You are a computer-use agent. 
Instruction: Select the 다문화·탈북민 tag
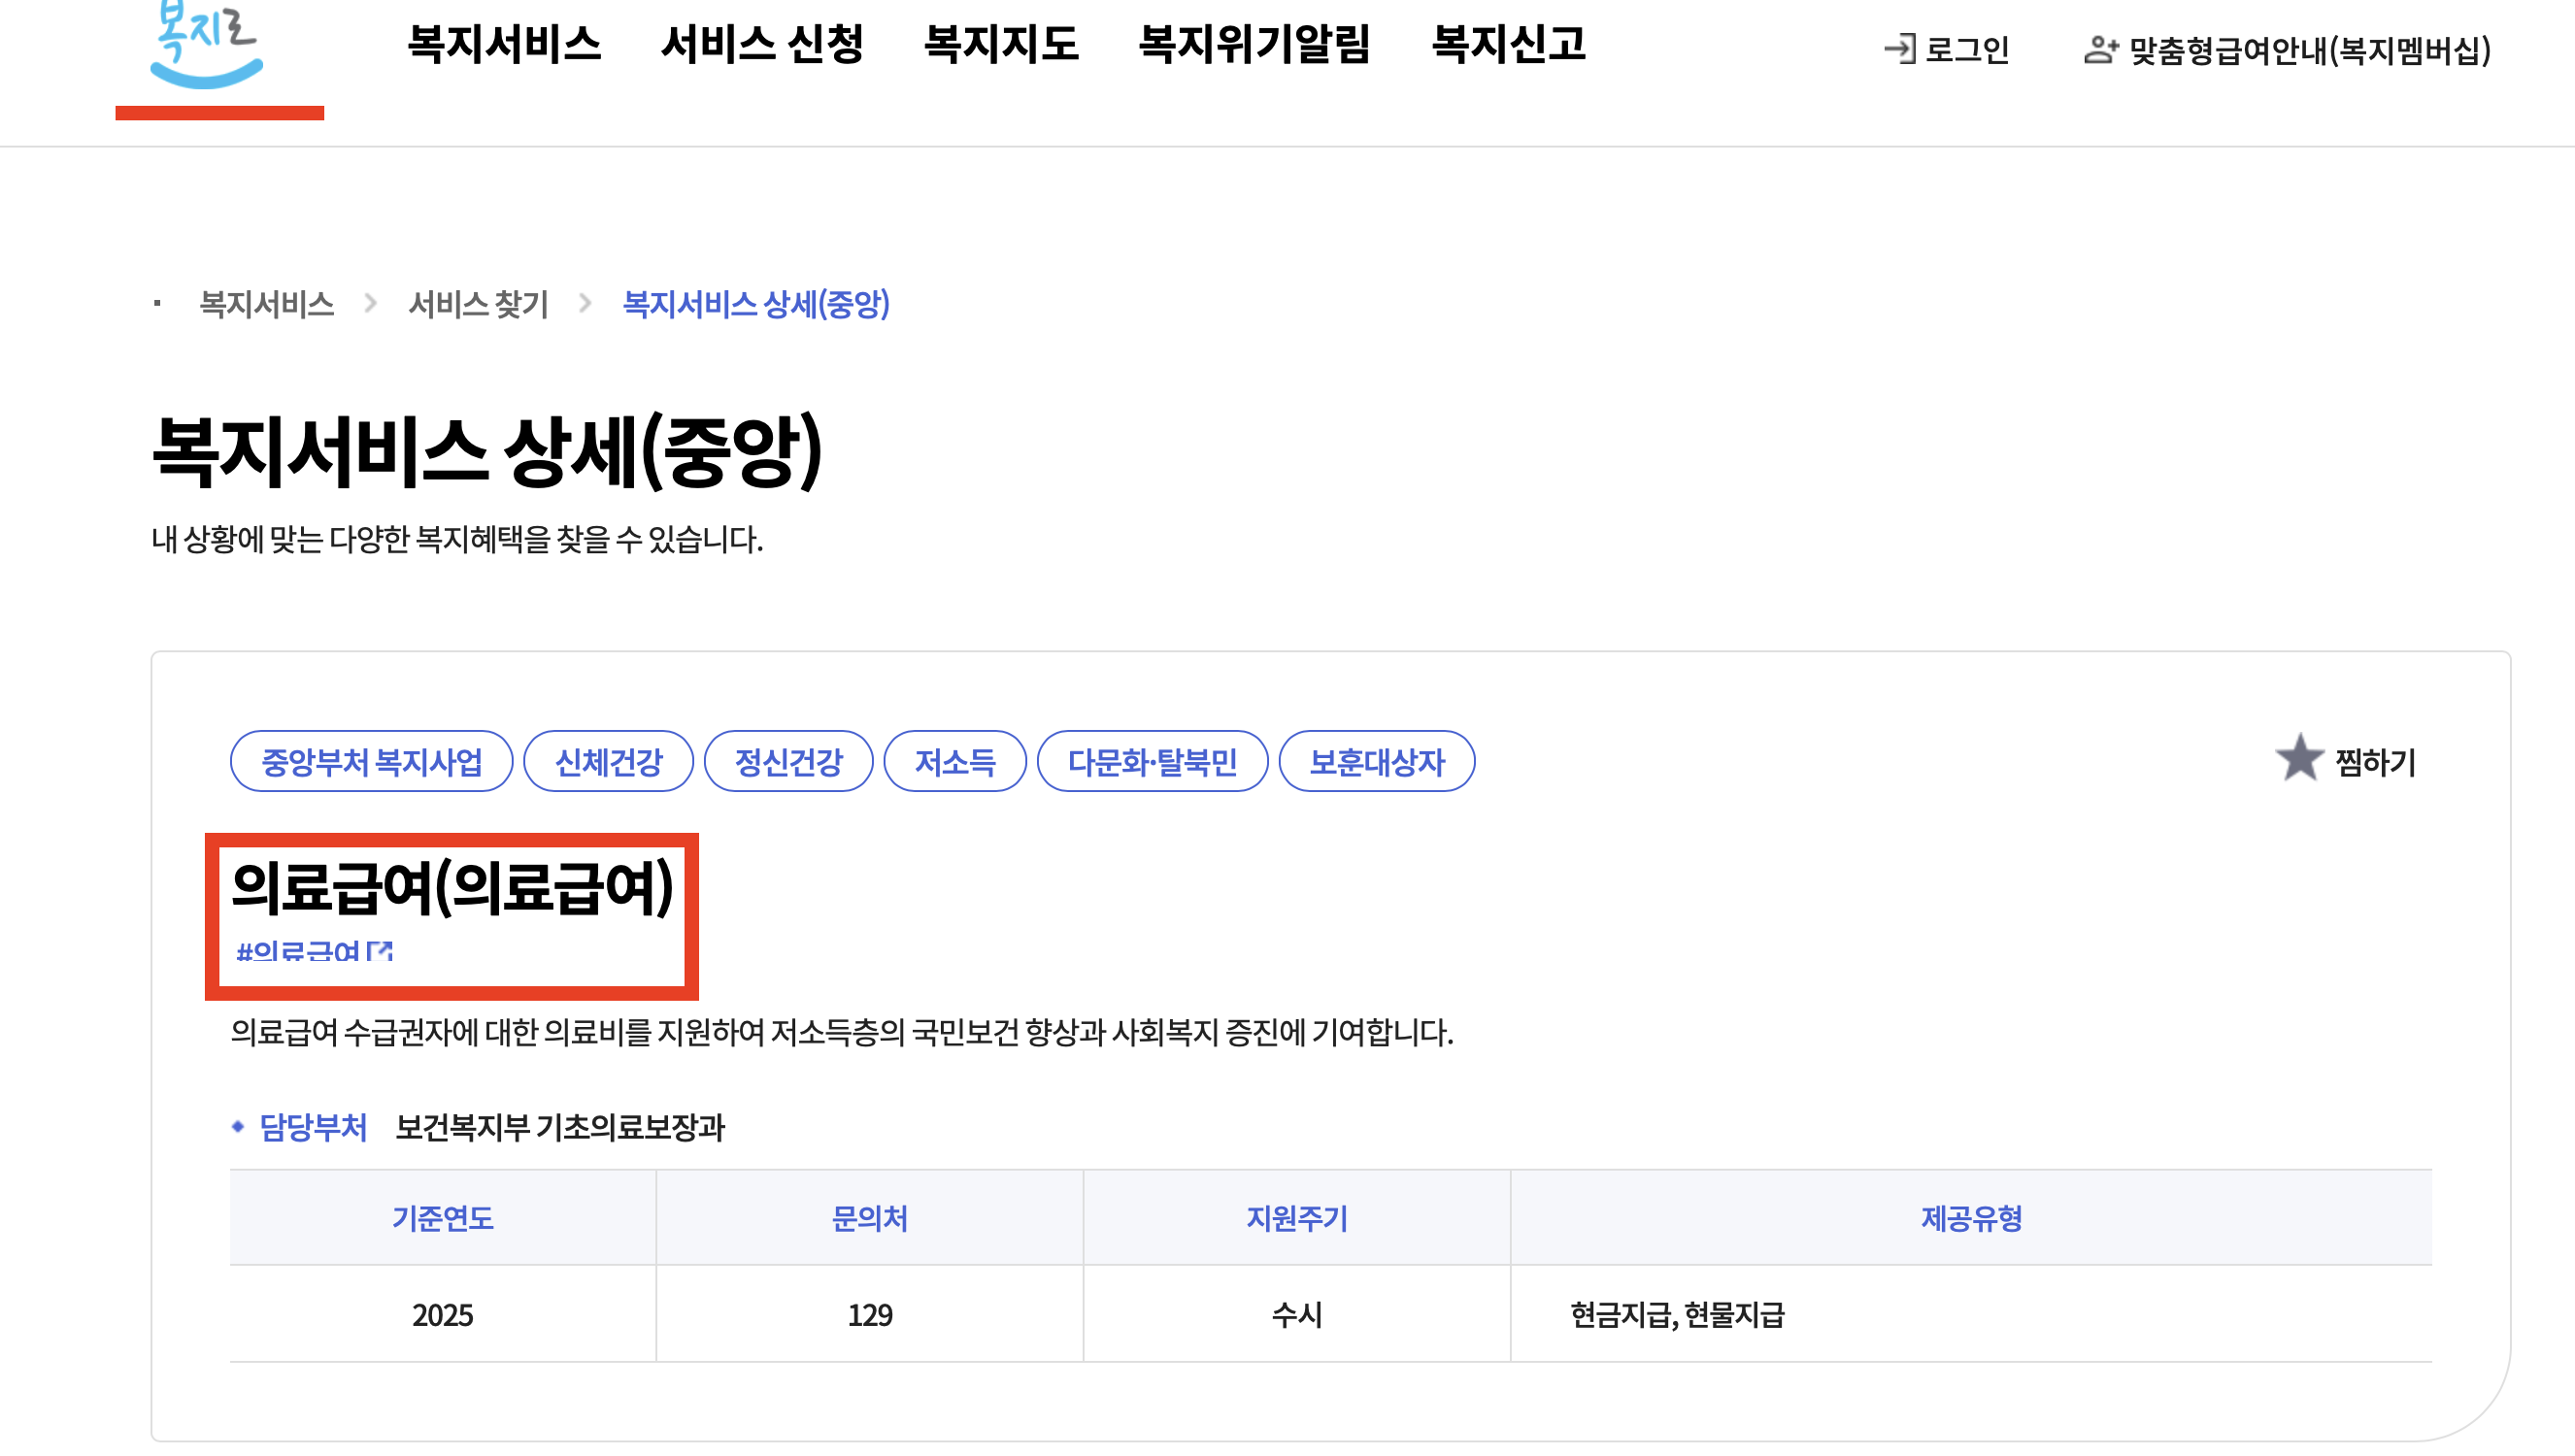[1152, 762]
